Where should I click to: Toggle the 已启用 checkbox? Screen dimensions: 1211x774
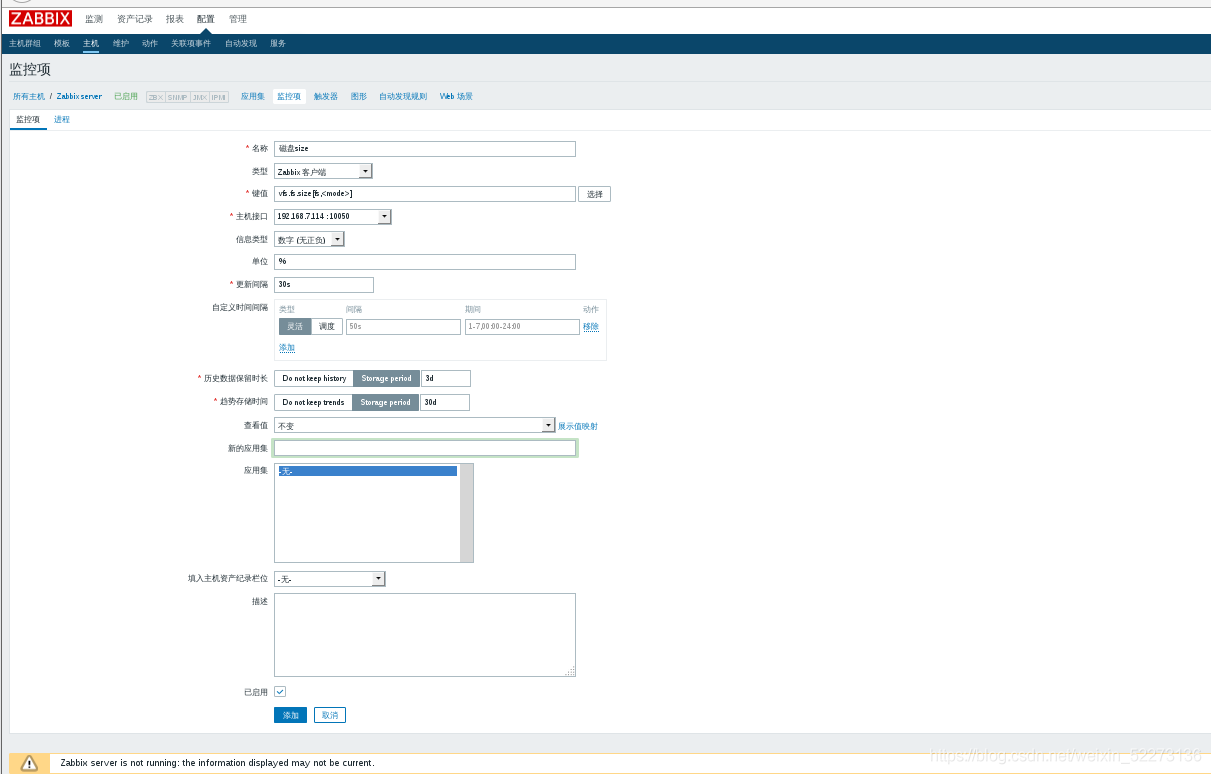tap(280, 691)
